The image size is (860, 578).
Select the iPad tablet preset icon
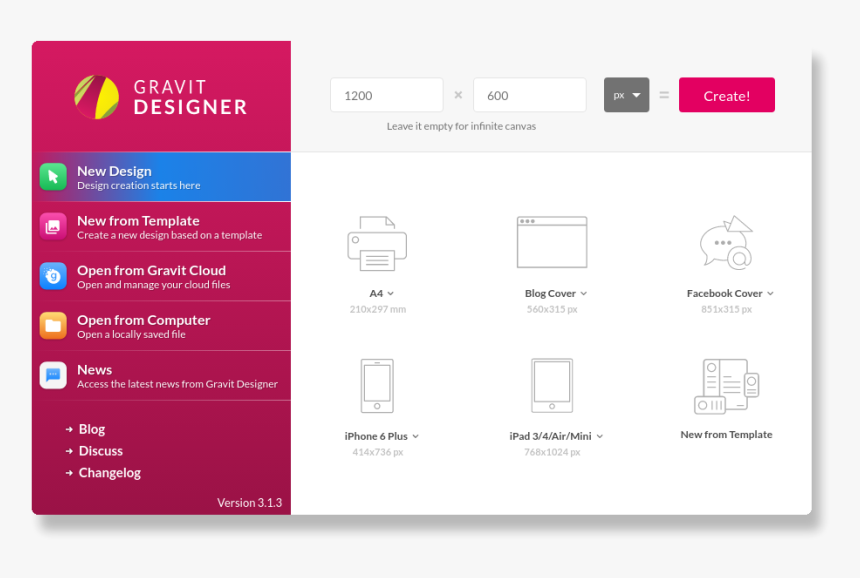pyautogui.click(x=552, y=386)
